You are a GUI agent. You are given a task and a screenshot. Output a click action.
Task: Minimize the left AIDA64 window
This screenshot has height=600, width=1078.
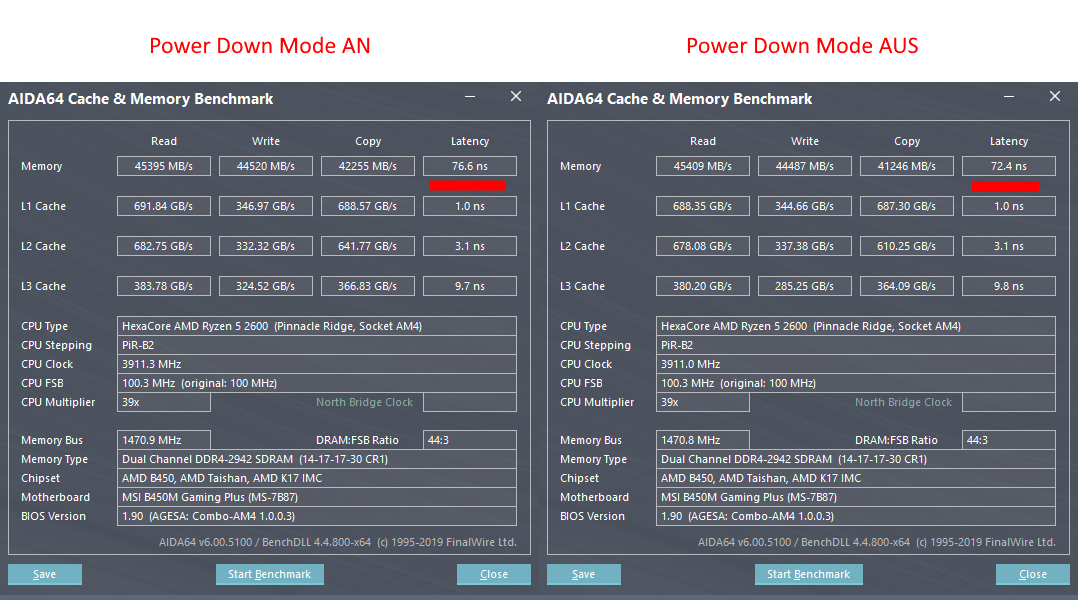tap(470, 97)
